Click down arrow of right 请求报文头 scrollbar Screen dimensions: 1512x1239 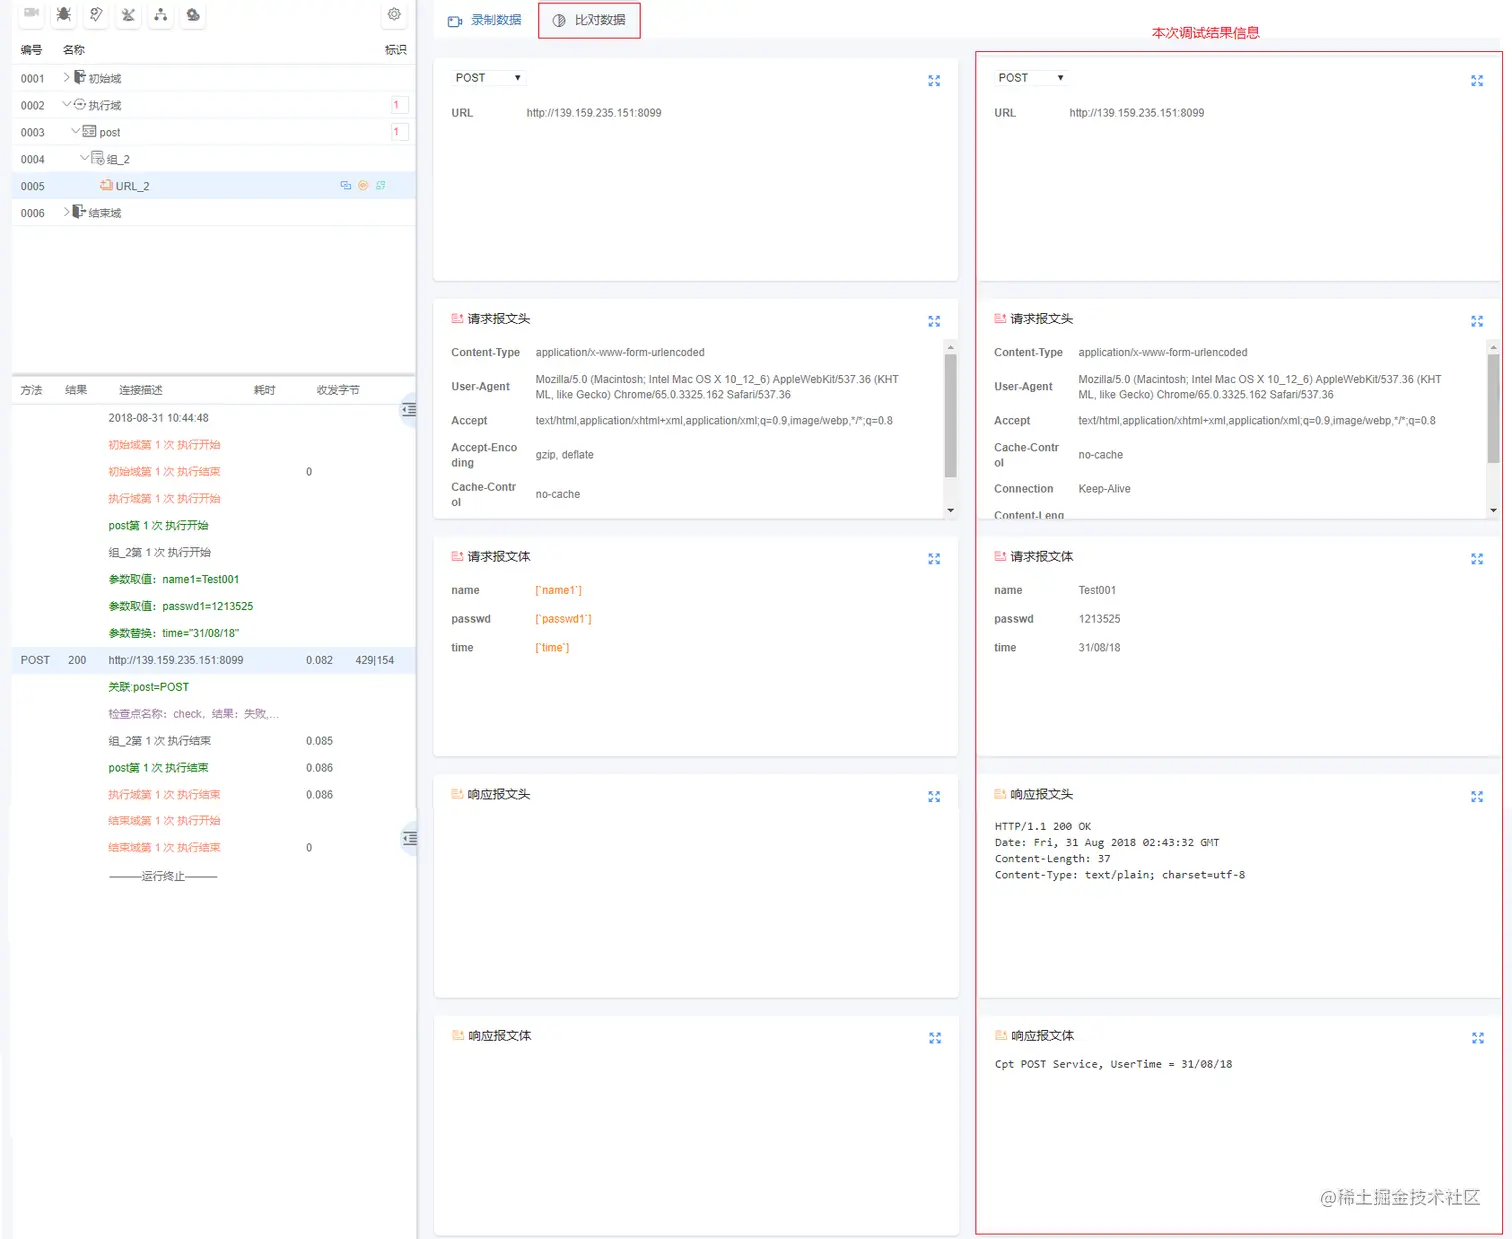1493,510
